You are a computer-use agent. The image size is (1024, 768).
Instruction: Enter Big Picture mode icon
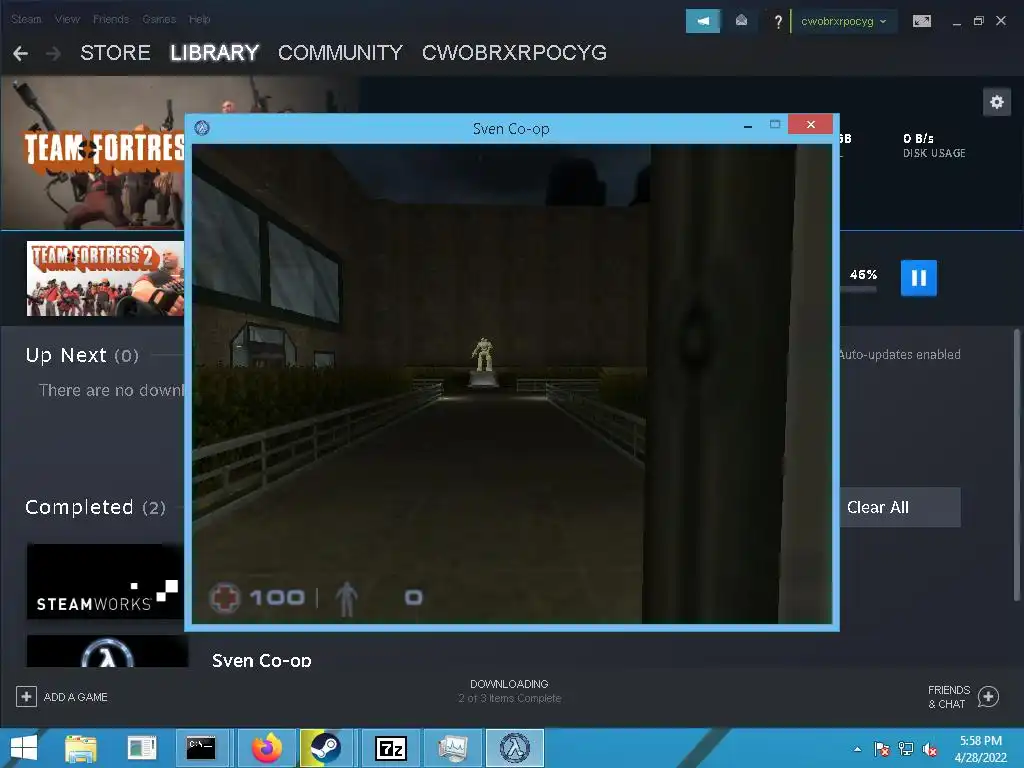[x=921, y=21]
